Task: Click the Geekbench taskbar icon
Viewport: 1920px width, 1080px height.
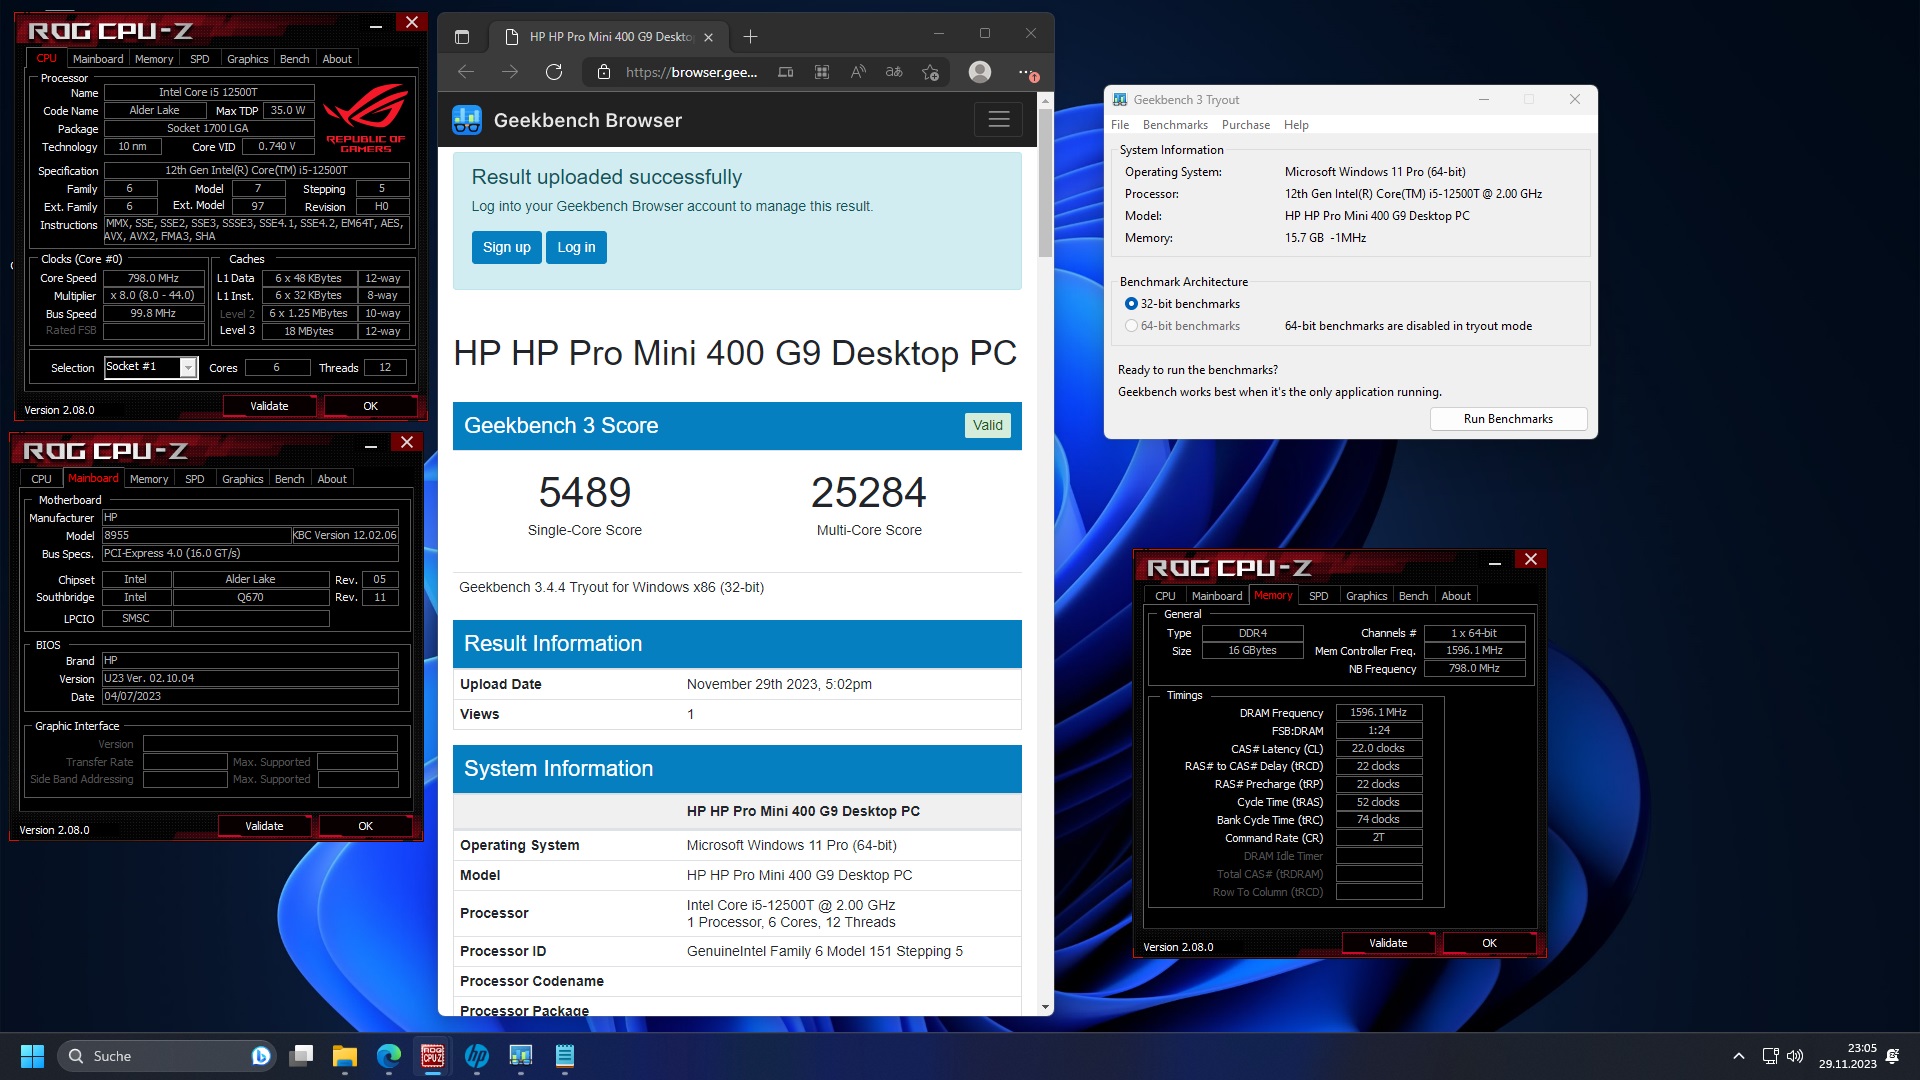Action: click(x=521, y=1056)
